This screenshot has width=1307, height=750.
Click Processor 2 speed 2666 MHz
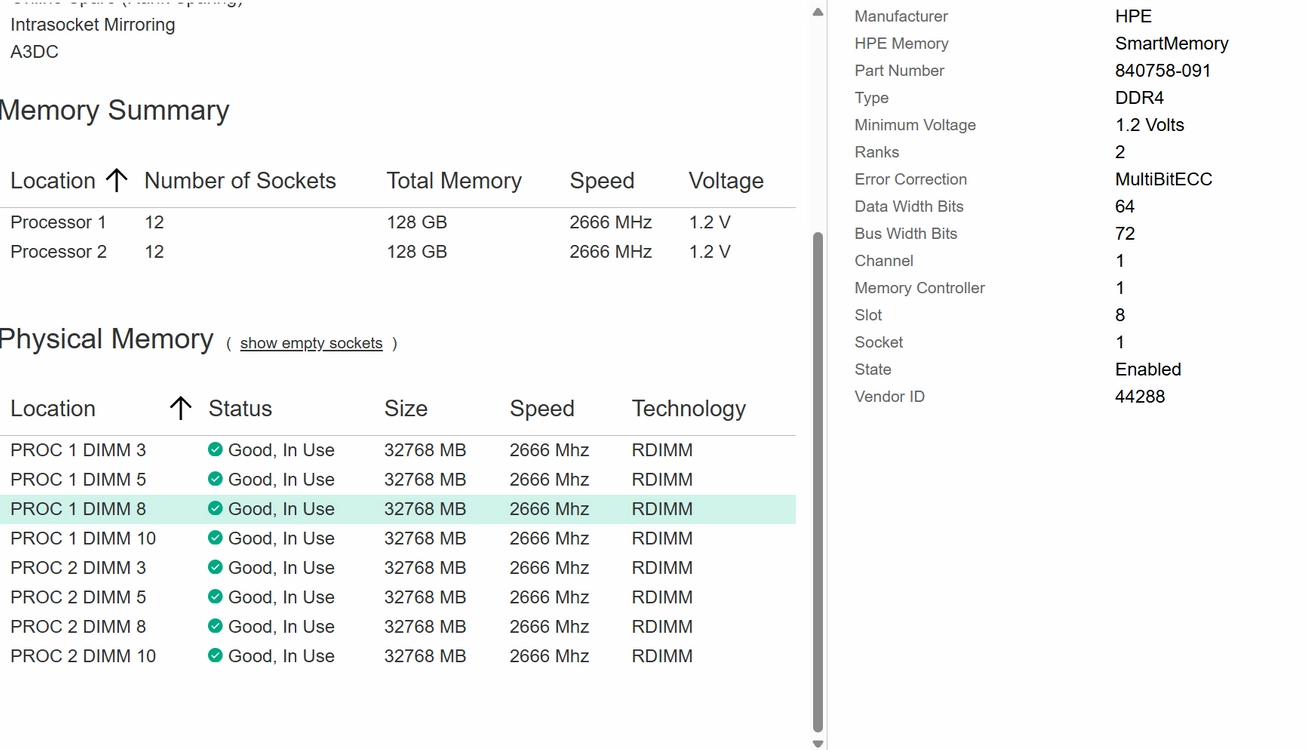click(x=610, y=251)
